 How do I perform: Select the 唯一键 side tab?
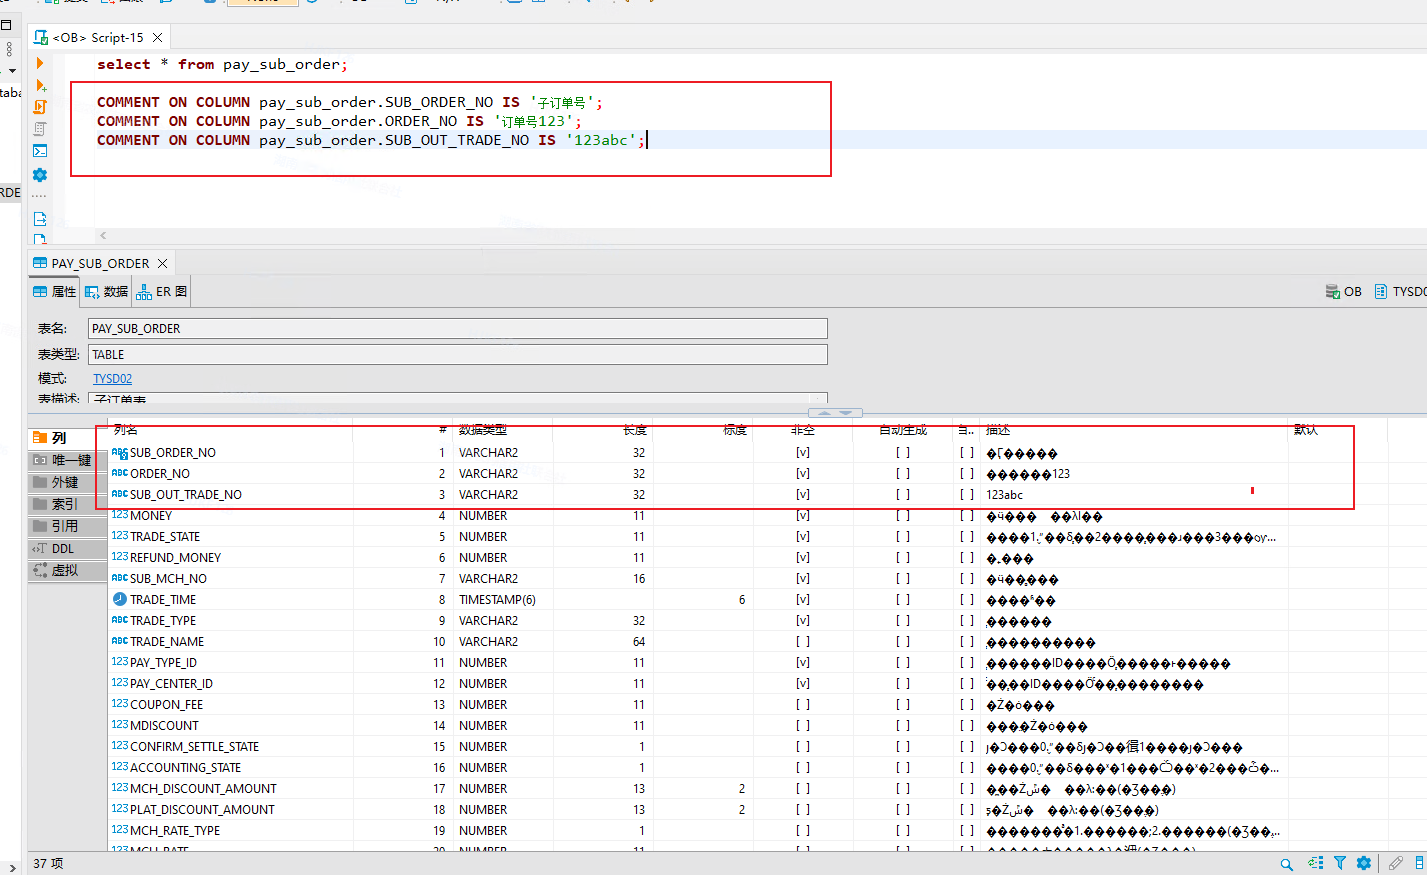click(67, 460)
